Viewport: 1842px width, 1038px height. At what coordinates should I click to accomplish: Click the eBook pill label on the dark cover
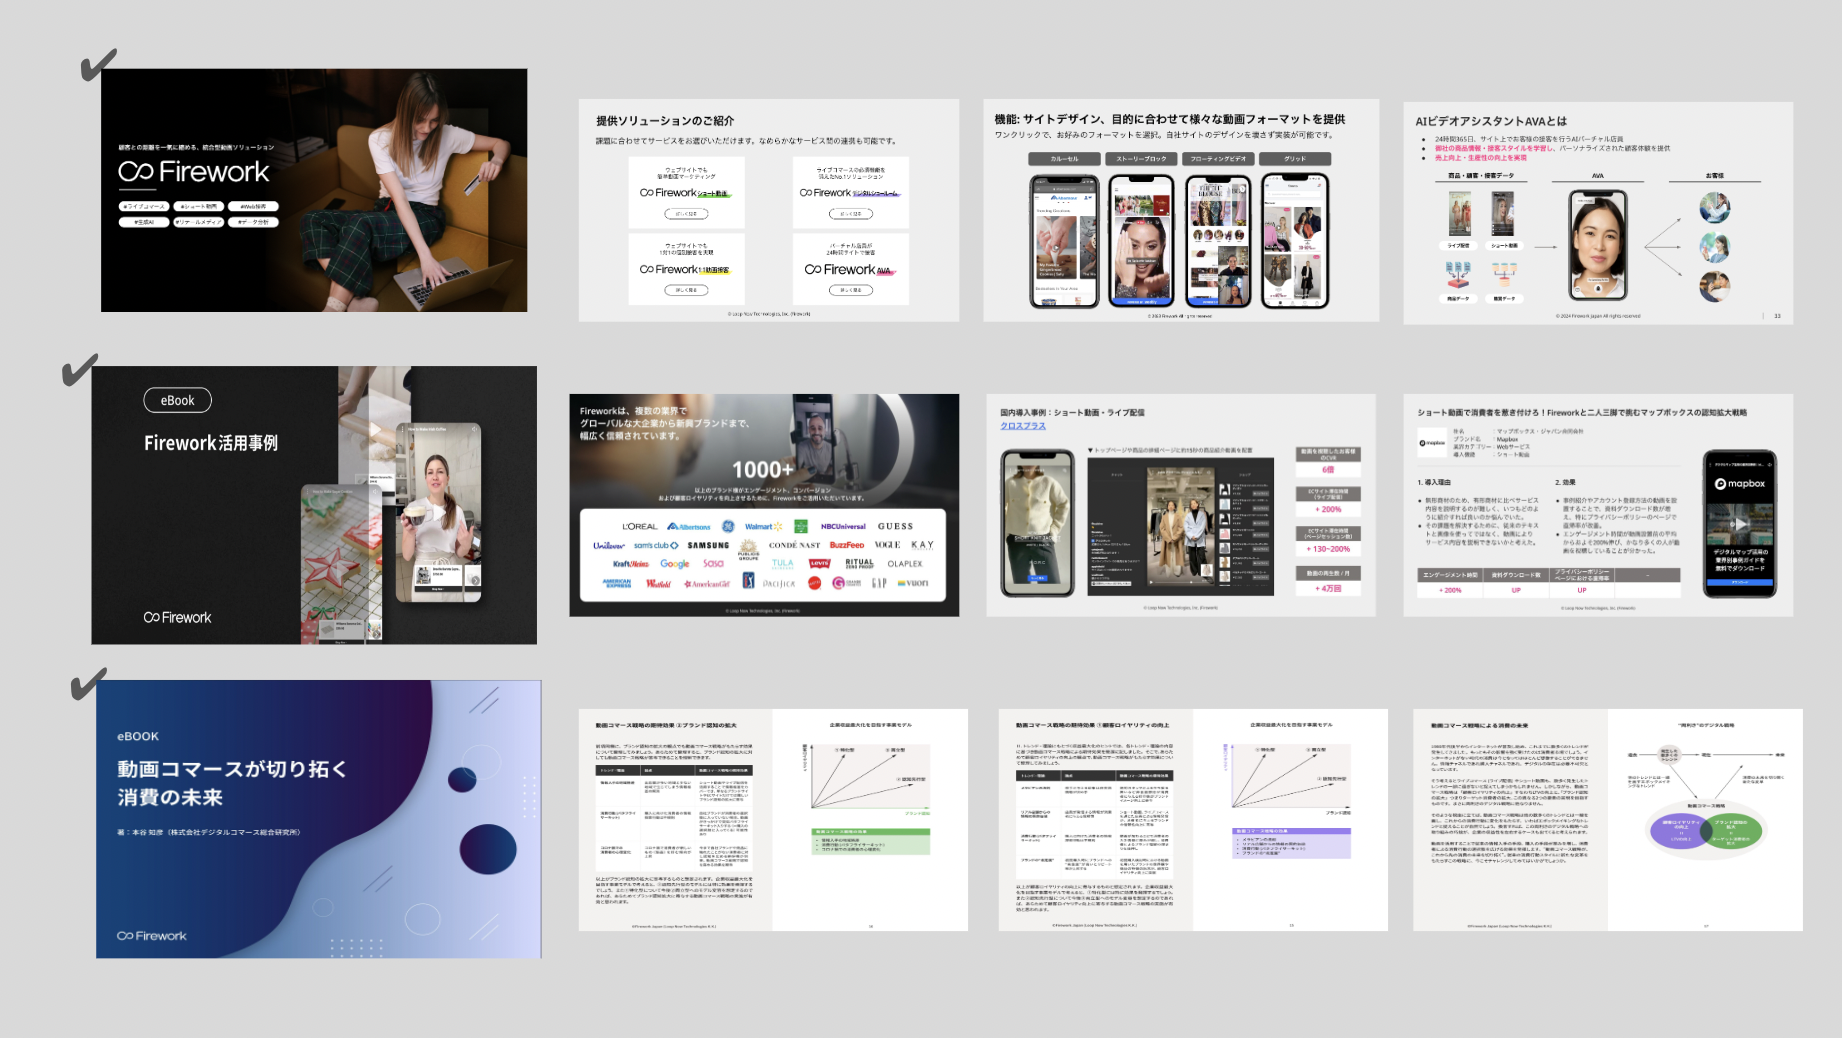pos(177,400)
